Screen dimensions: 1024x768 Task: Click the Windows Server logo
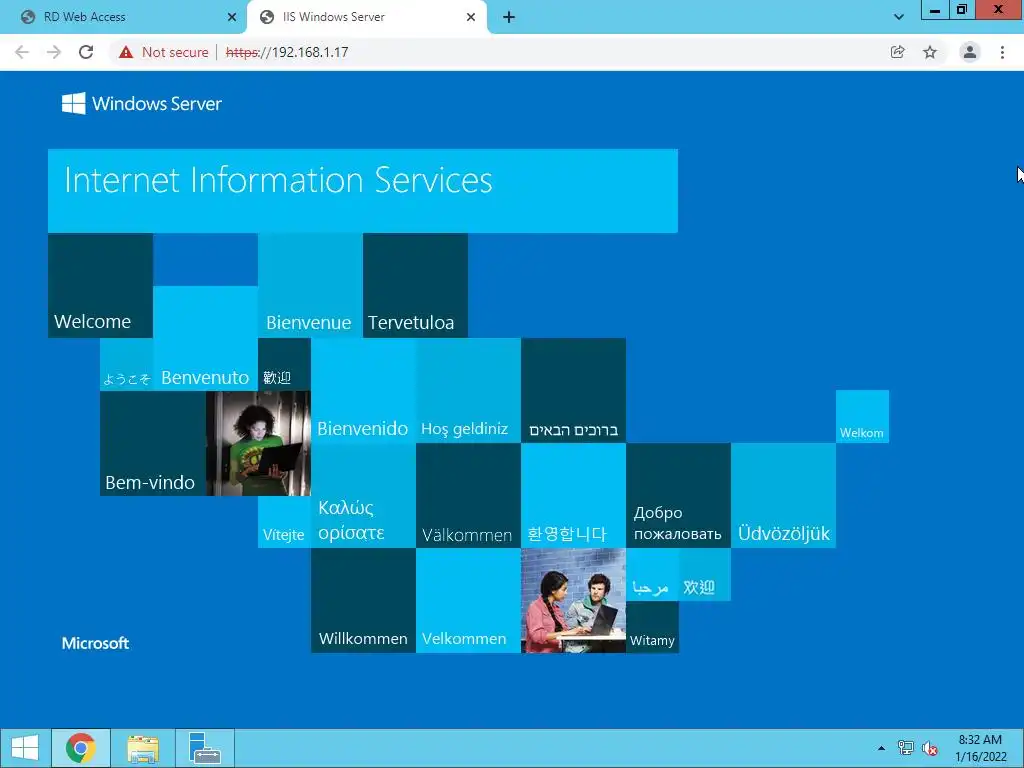(142, 103)
